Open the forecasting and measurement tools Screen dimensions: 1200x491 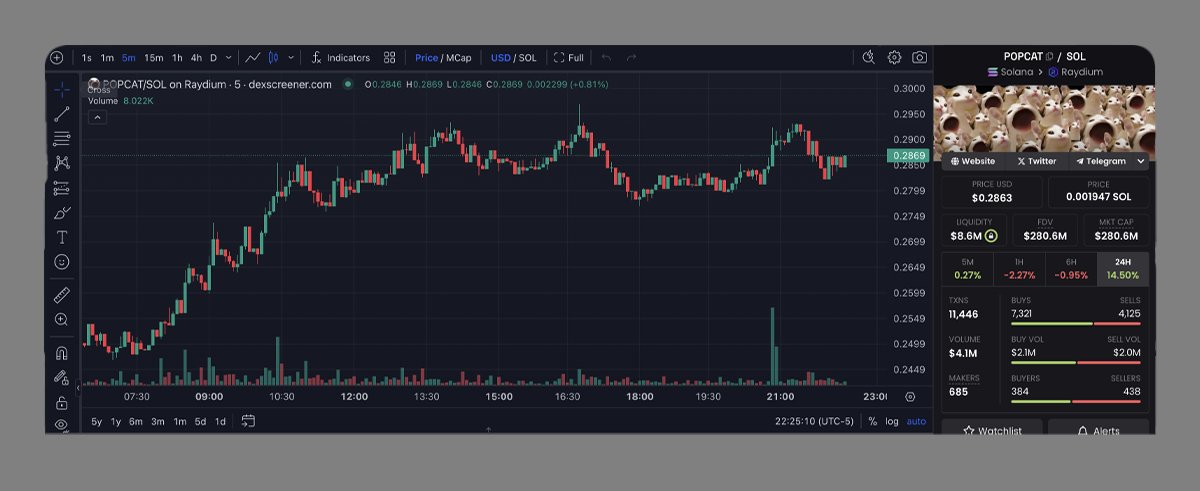[62, 188]
